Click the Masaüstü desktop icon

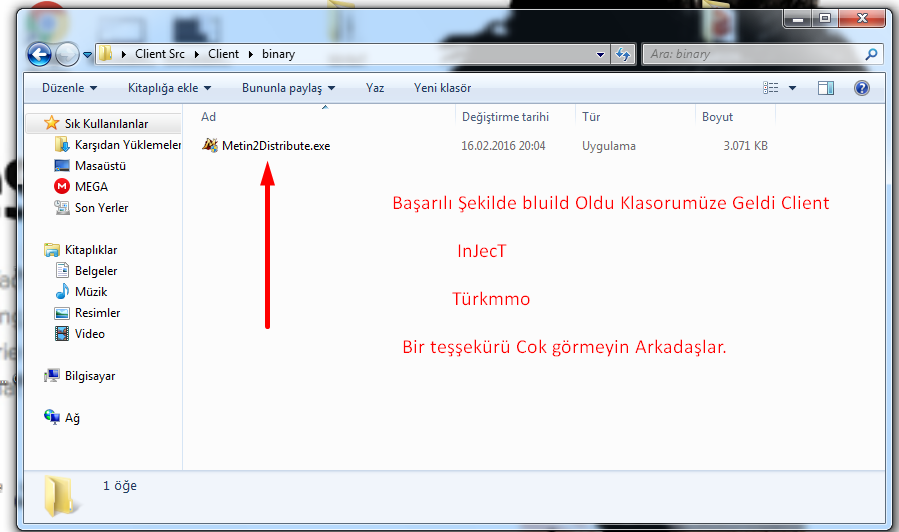coord(62,166)
